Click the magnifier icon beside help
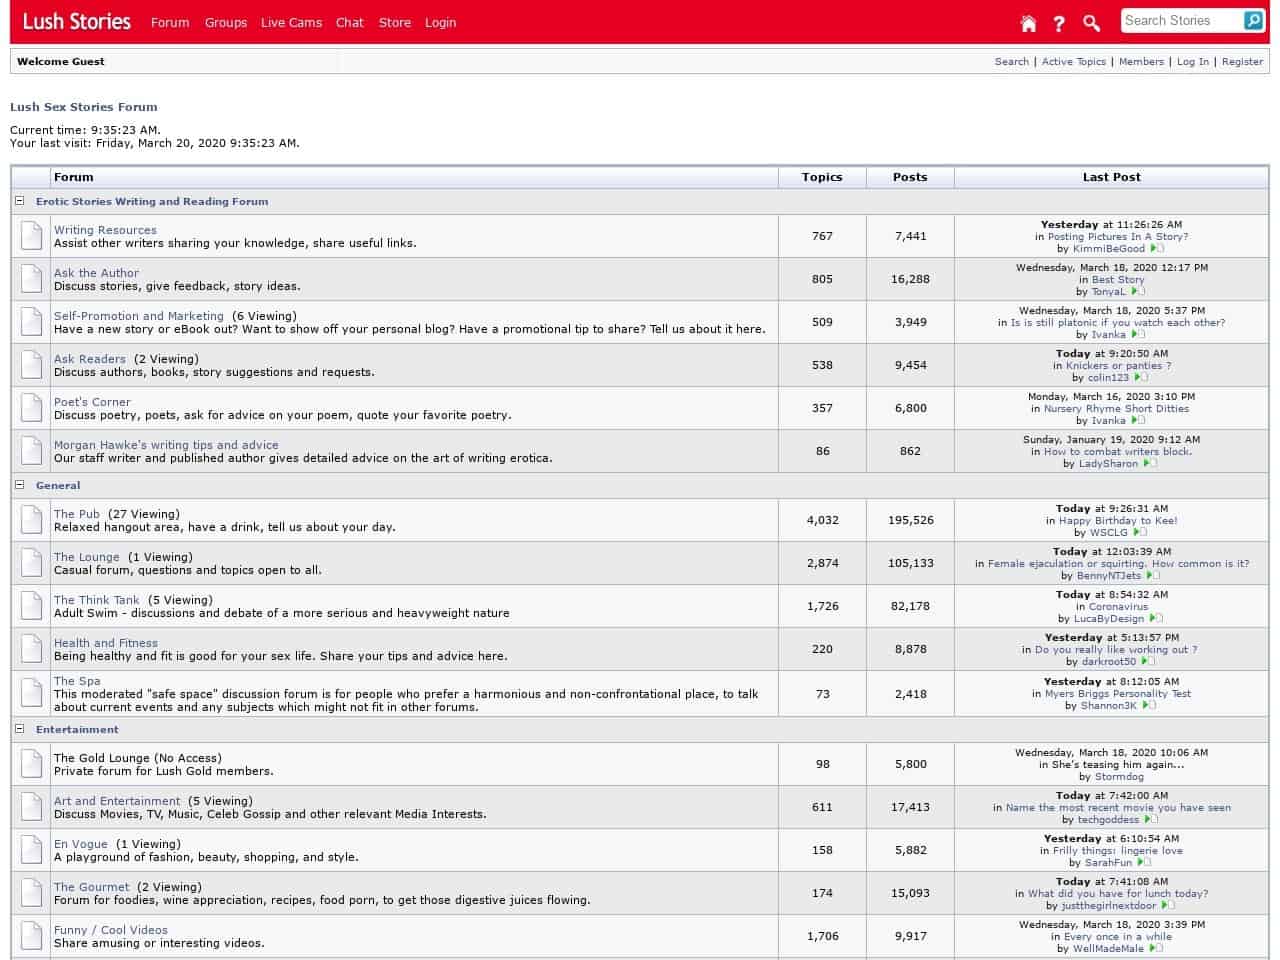The image size is (1280, 960). 1091,23
